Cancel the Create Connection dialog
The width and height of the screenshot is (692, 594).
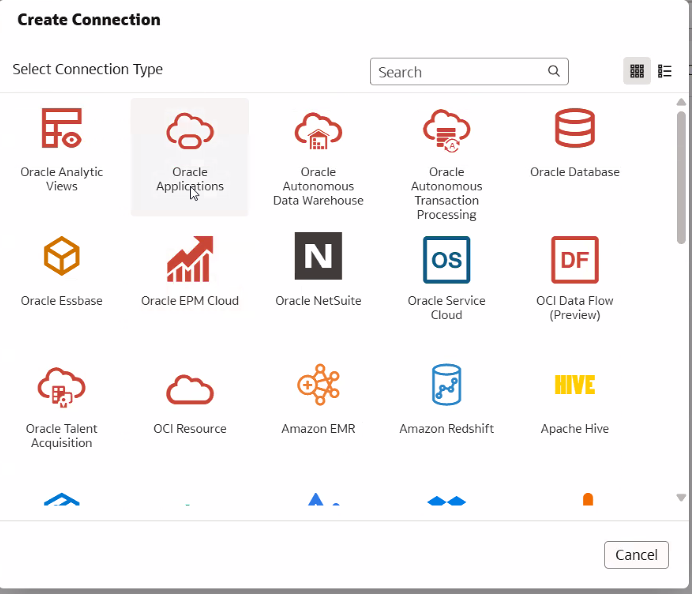pos(636,555)
